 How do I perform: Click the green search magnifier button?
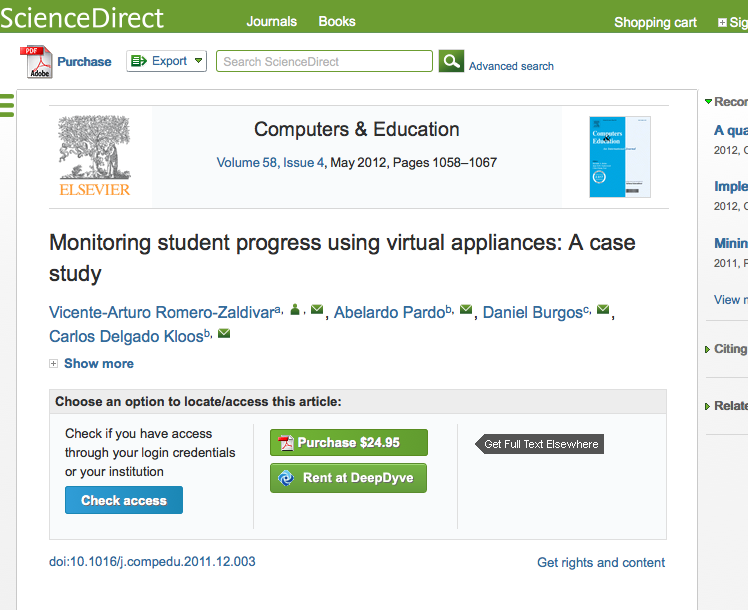pyautogui.click(x=451, y=61)
